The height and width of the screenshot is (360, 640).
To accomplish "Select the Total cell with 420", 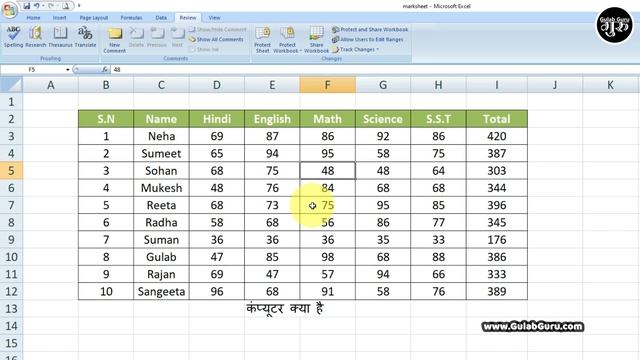I will (497, 136).
